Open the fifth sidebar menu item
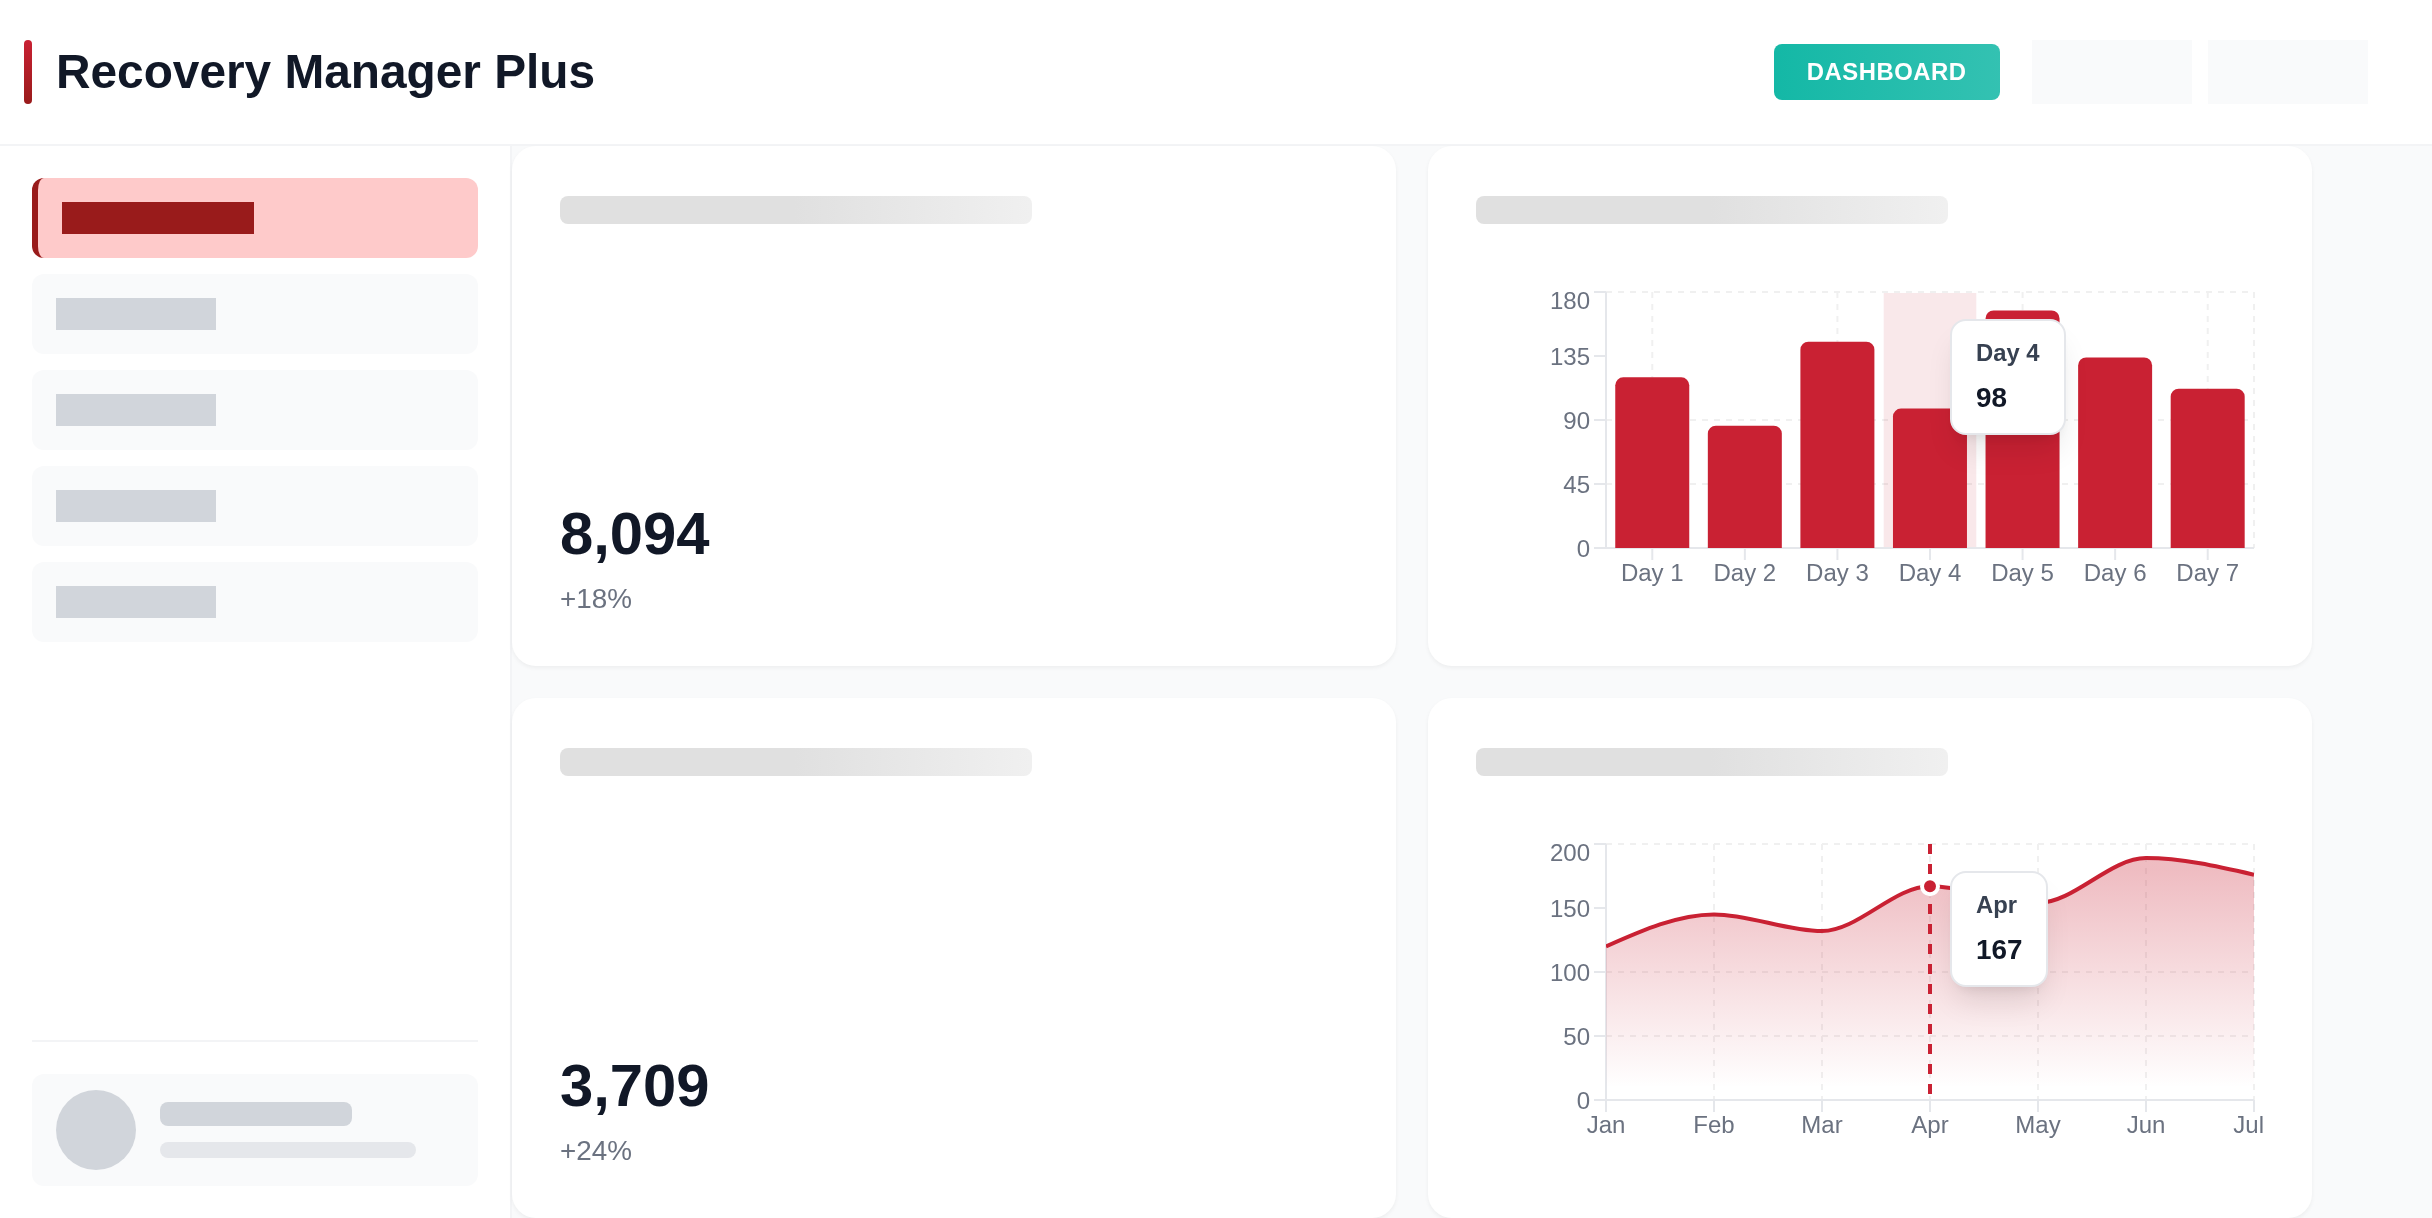This screenshot has height=1218, width=2432. (x=256, y=602)
